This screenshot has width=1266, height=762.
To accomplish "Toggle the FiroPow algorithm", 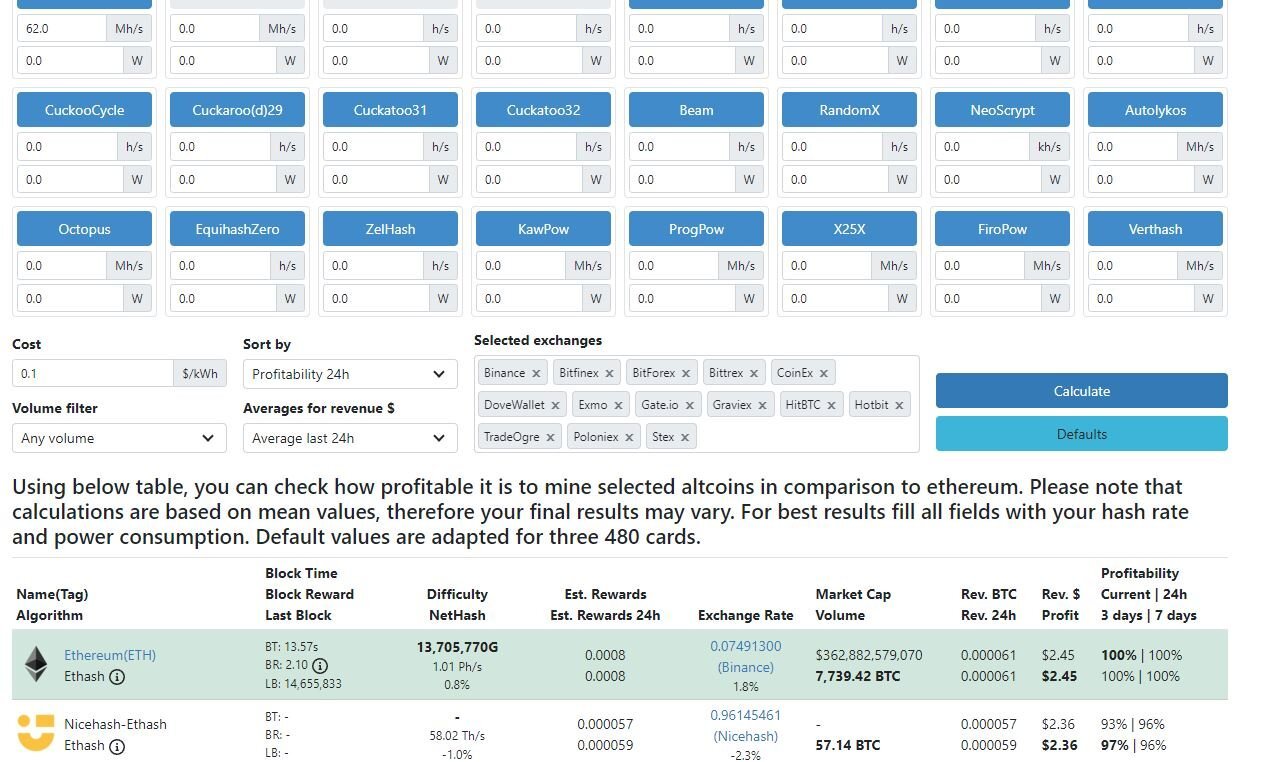I will 1002,229.
